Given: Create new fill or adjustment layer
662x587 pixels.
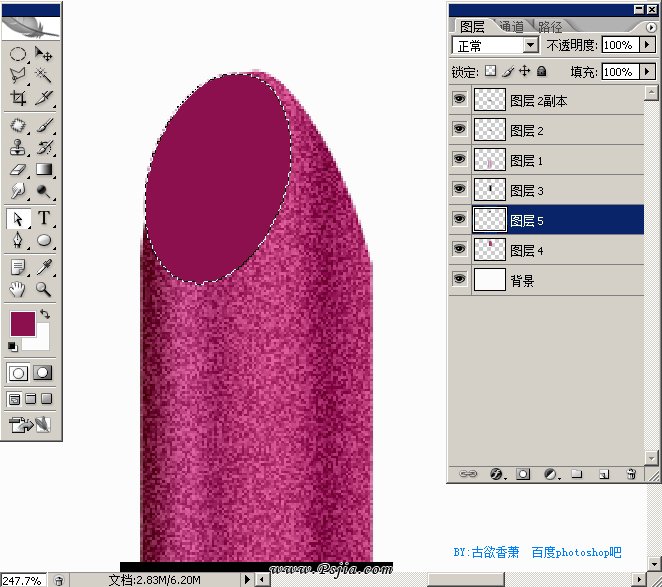Looking at the screenshot, I should tap(550, 474).
